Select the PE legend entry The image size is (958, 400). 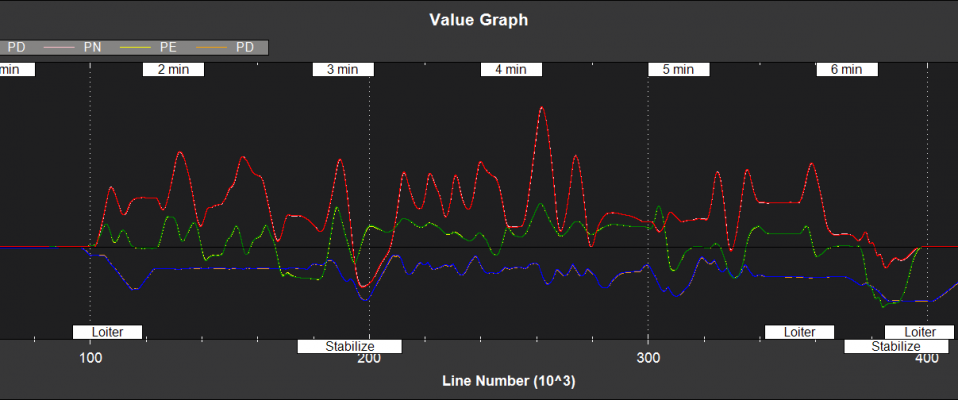point(169,46)
